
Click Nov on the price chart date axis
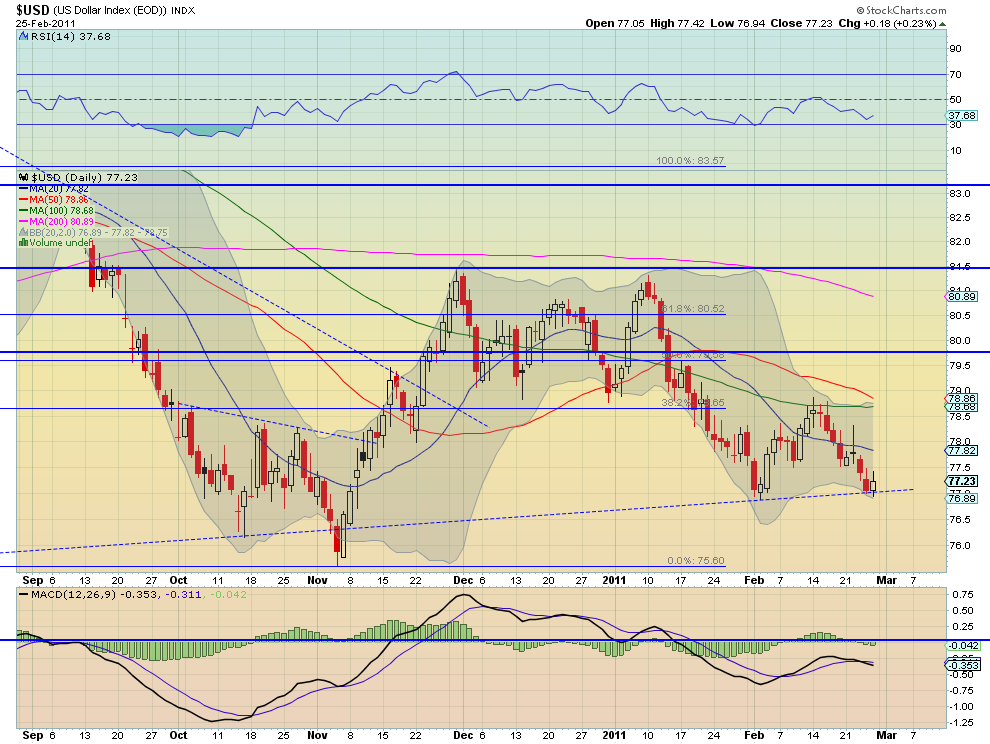click(x=318, y=580)
